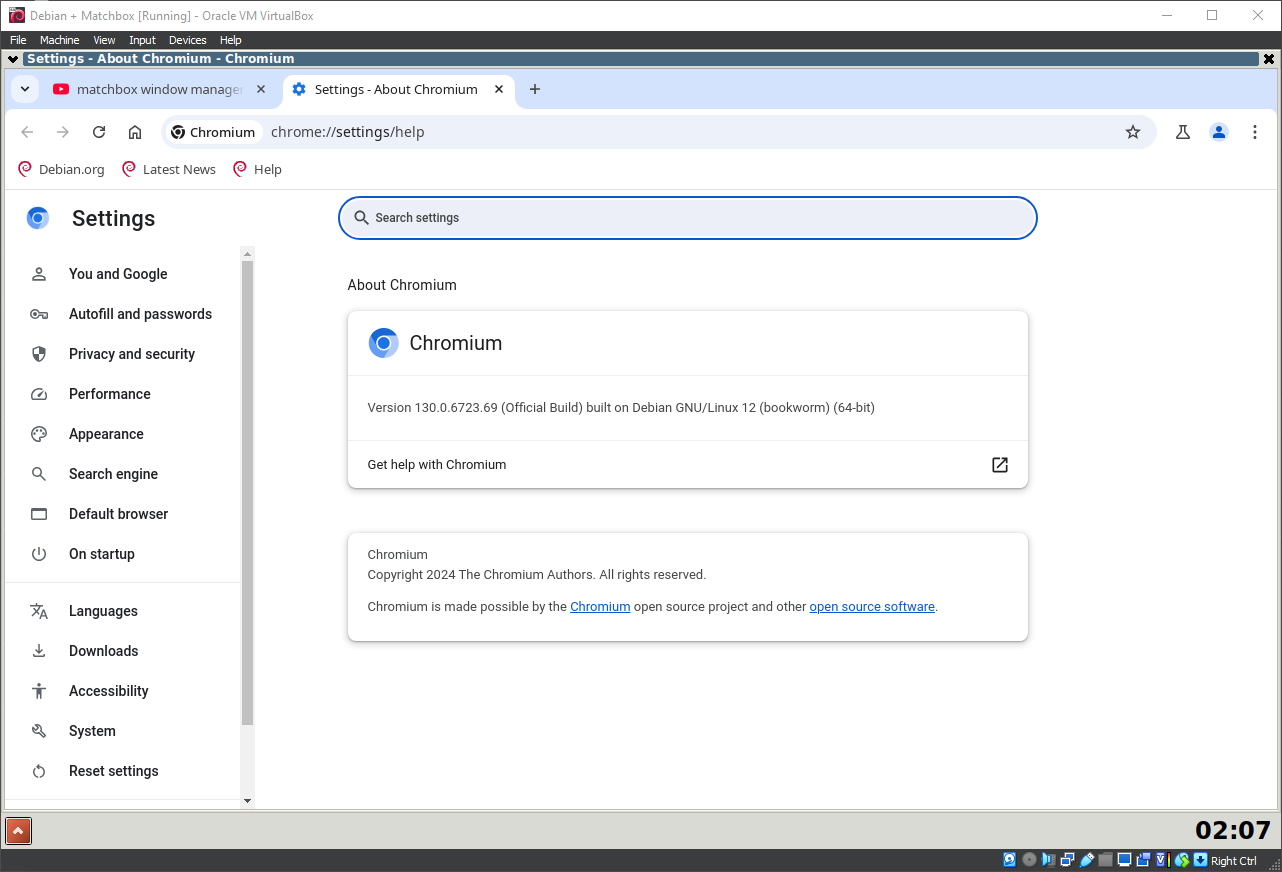Bookmark this page via the star icon
This screenshot has width=1282, height=872.
[x=1133, y=131]
